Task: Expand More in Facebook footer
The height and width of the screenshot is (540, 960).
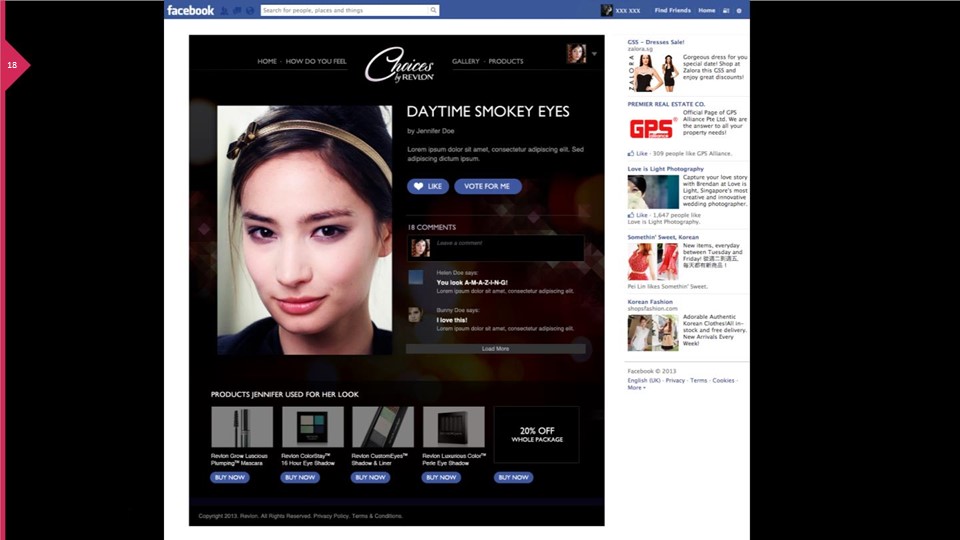Action: (636, 388)
